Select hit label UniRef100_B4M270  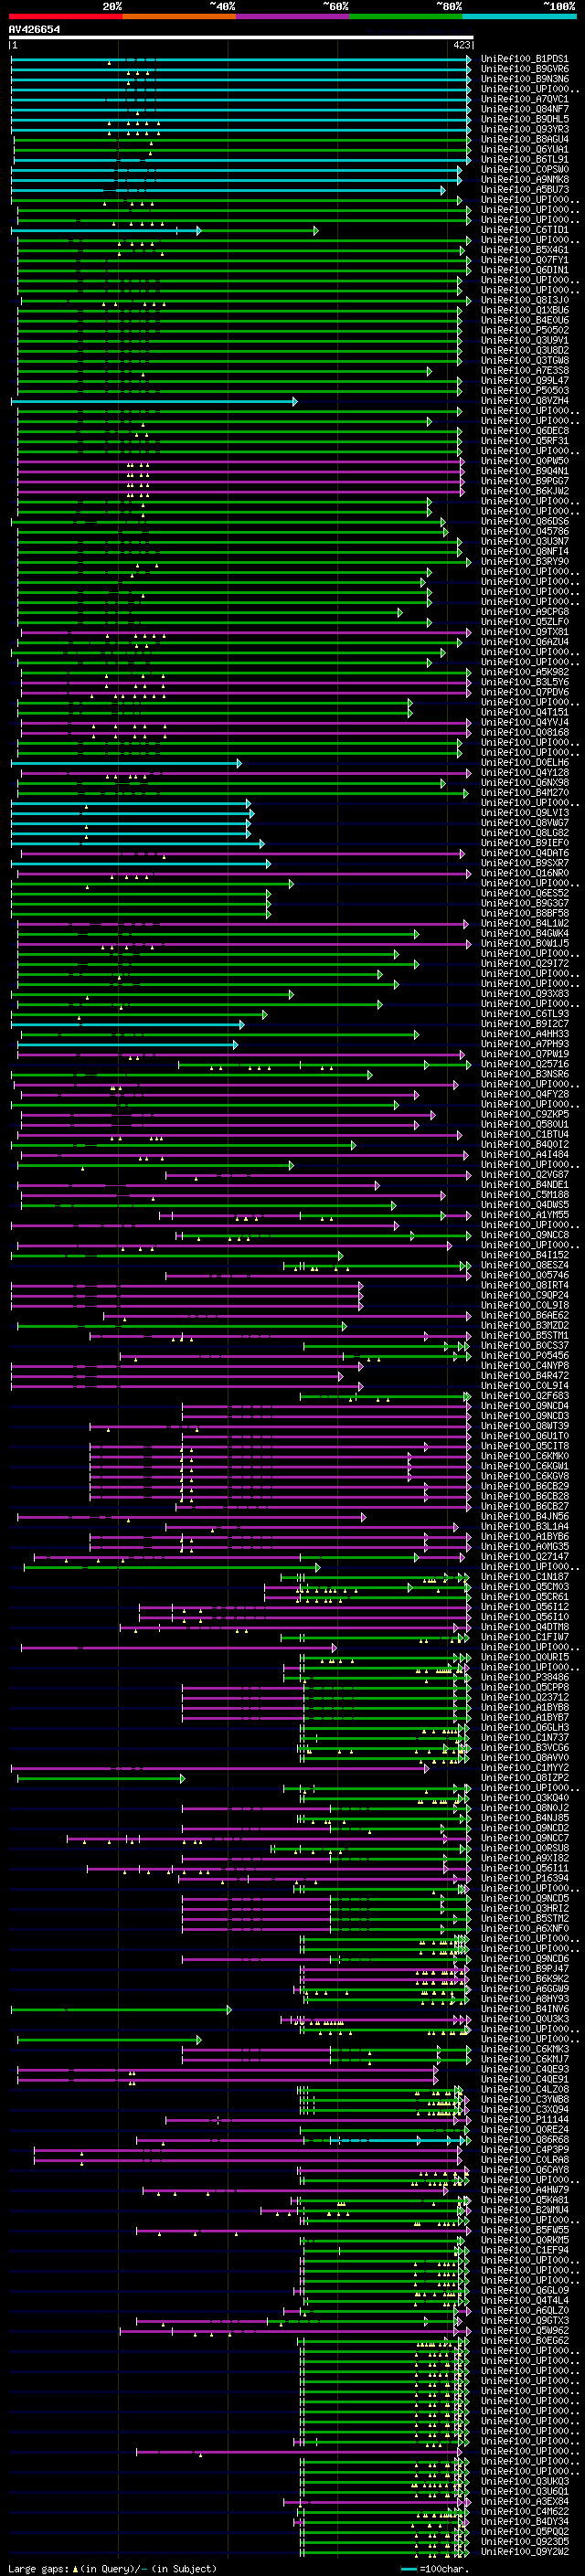click(524, 793)
